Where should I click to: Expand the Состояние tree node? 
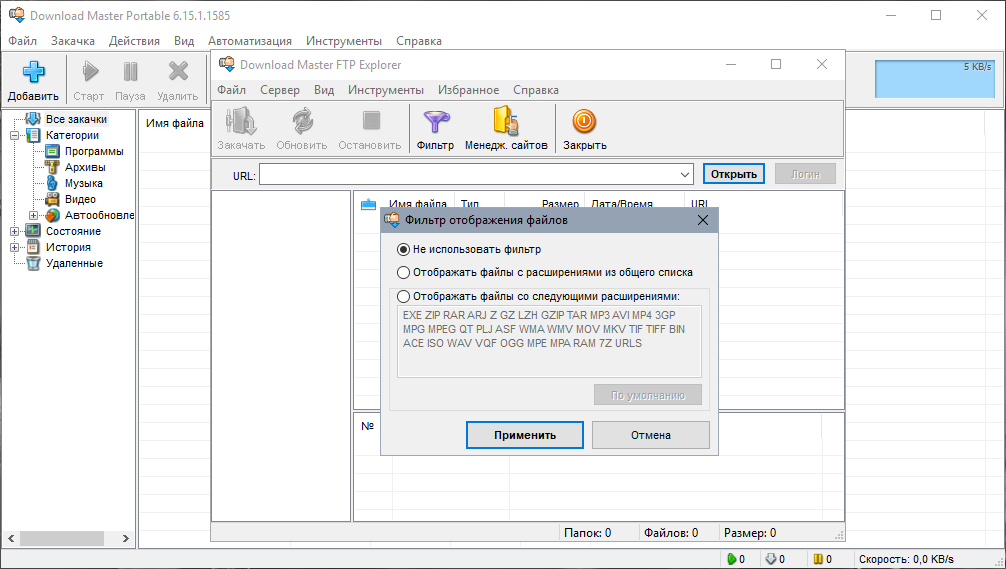[x=15, y=231]
